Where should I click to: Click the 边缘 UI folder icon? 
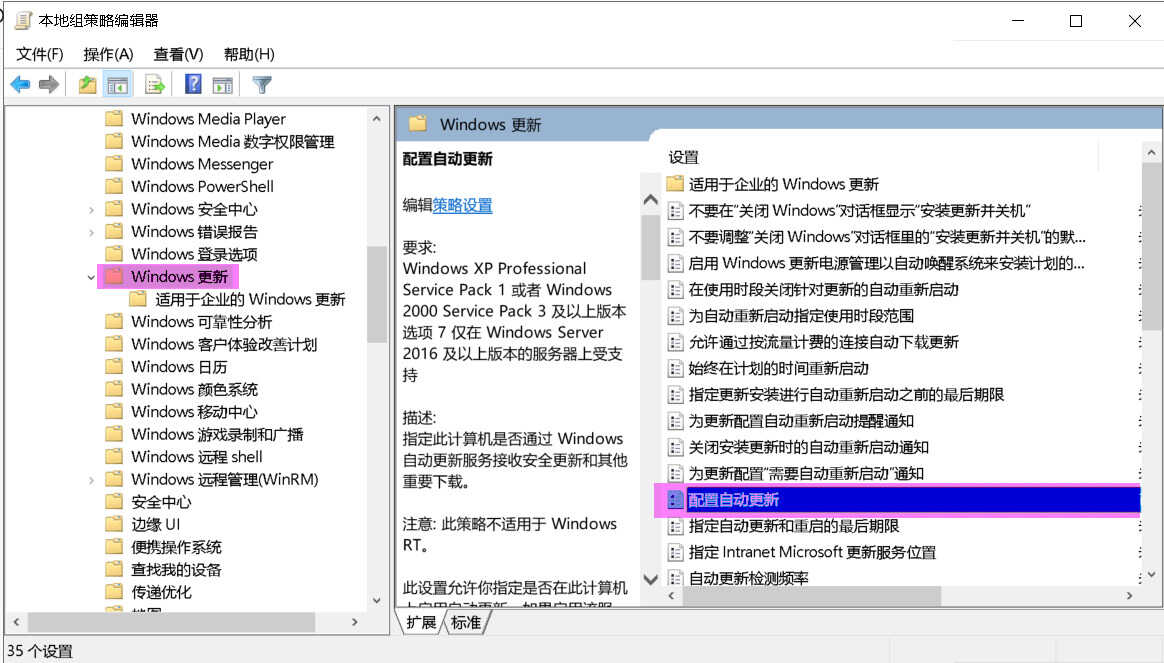tap(114, 524)
